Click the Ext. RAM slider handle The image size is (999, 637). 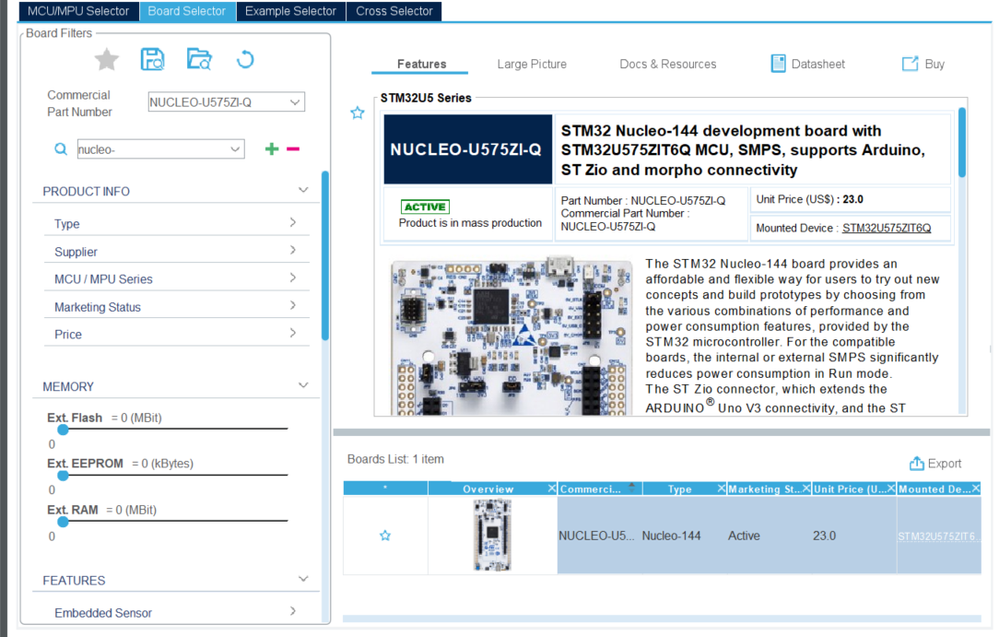(x=62, y=522)
